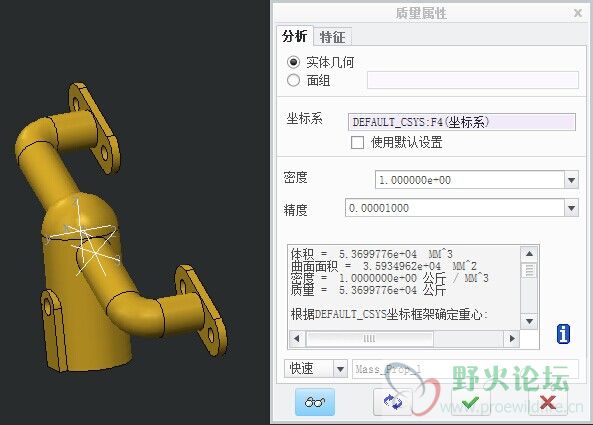Click scroll down arrow in results box
593x425 pixels.
pyautogui.click(x=529, y=321)
